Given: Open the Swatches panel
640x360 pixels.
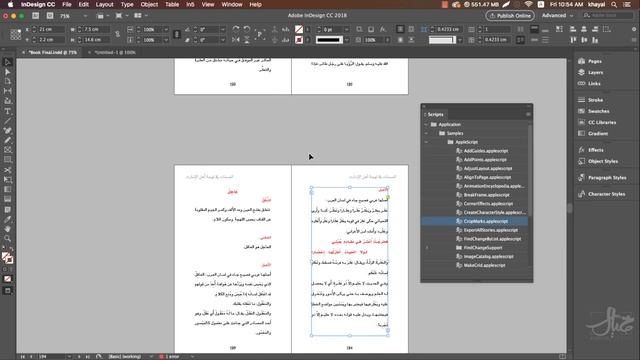Looking at the screenshot, I should (598, 111).
